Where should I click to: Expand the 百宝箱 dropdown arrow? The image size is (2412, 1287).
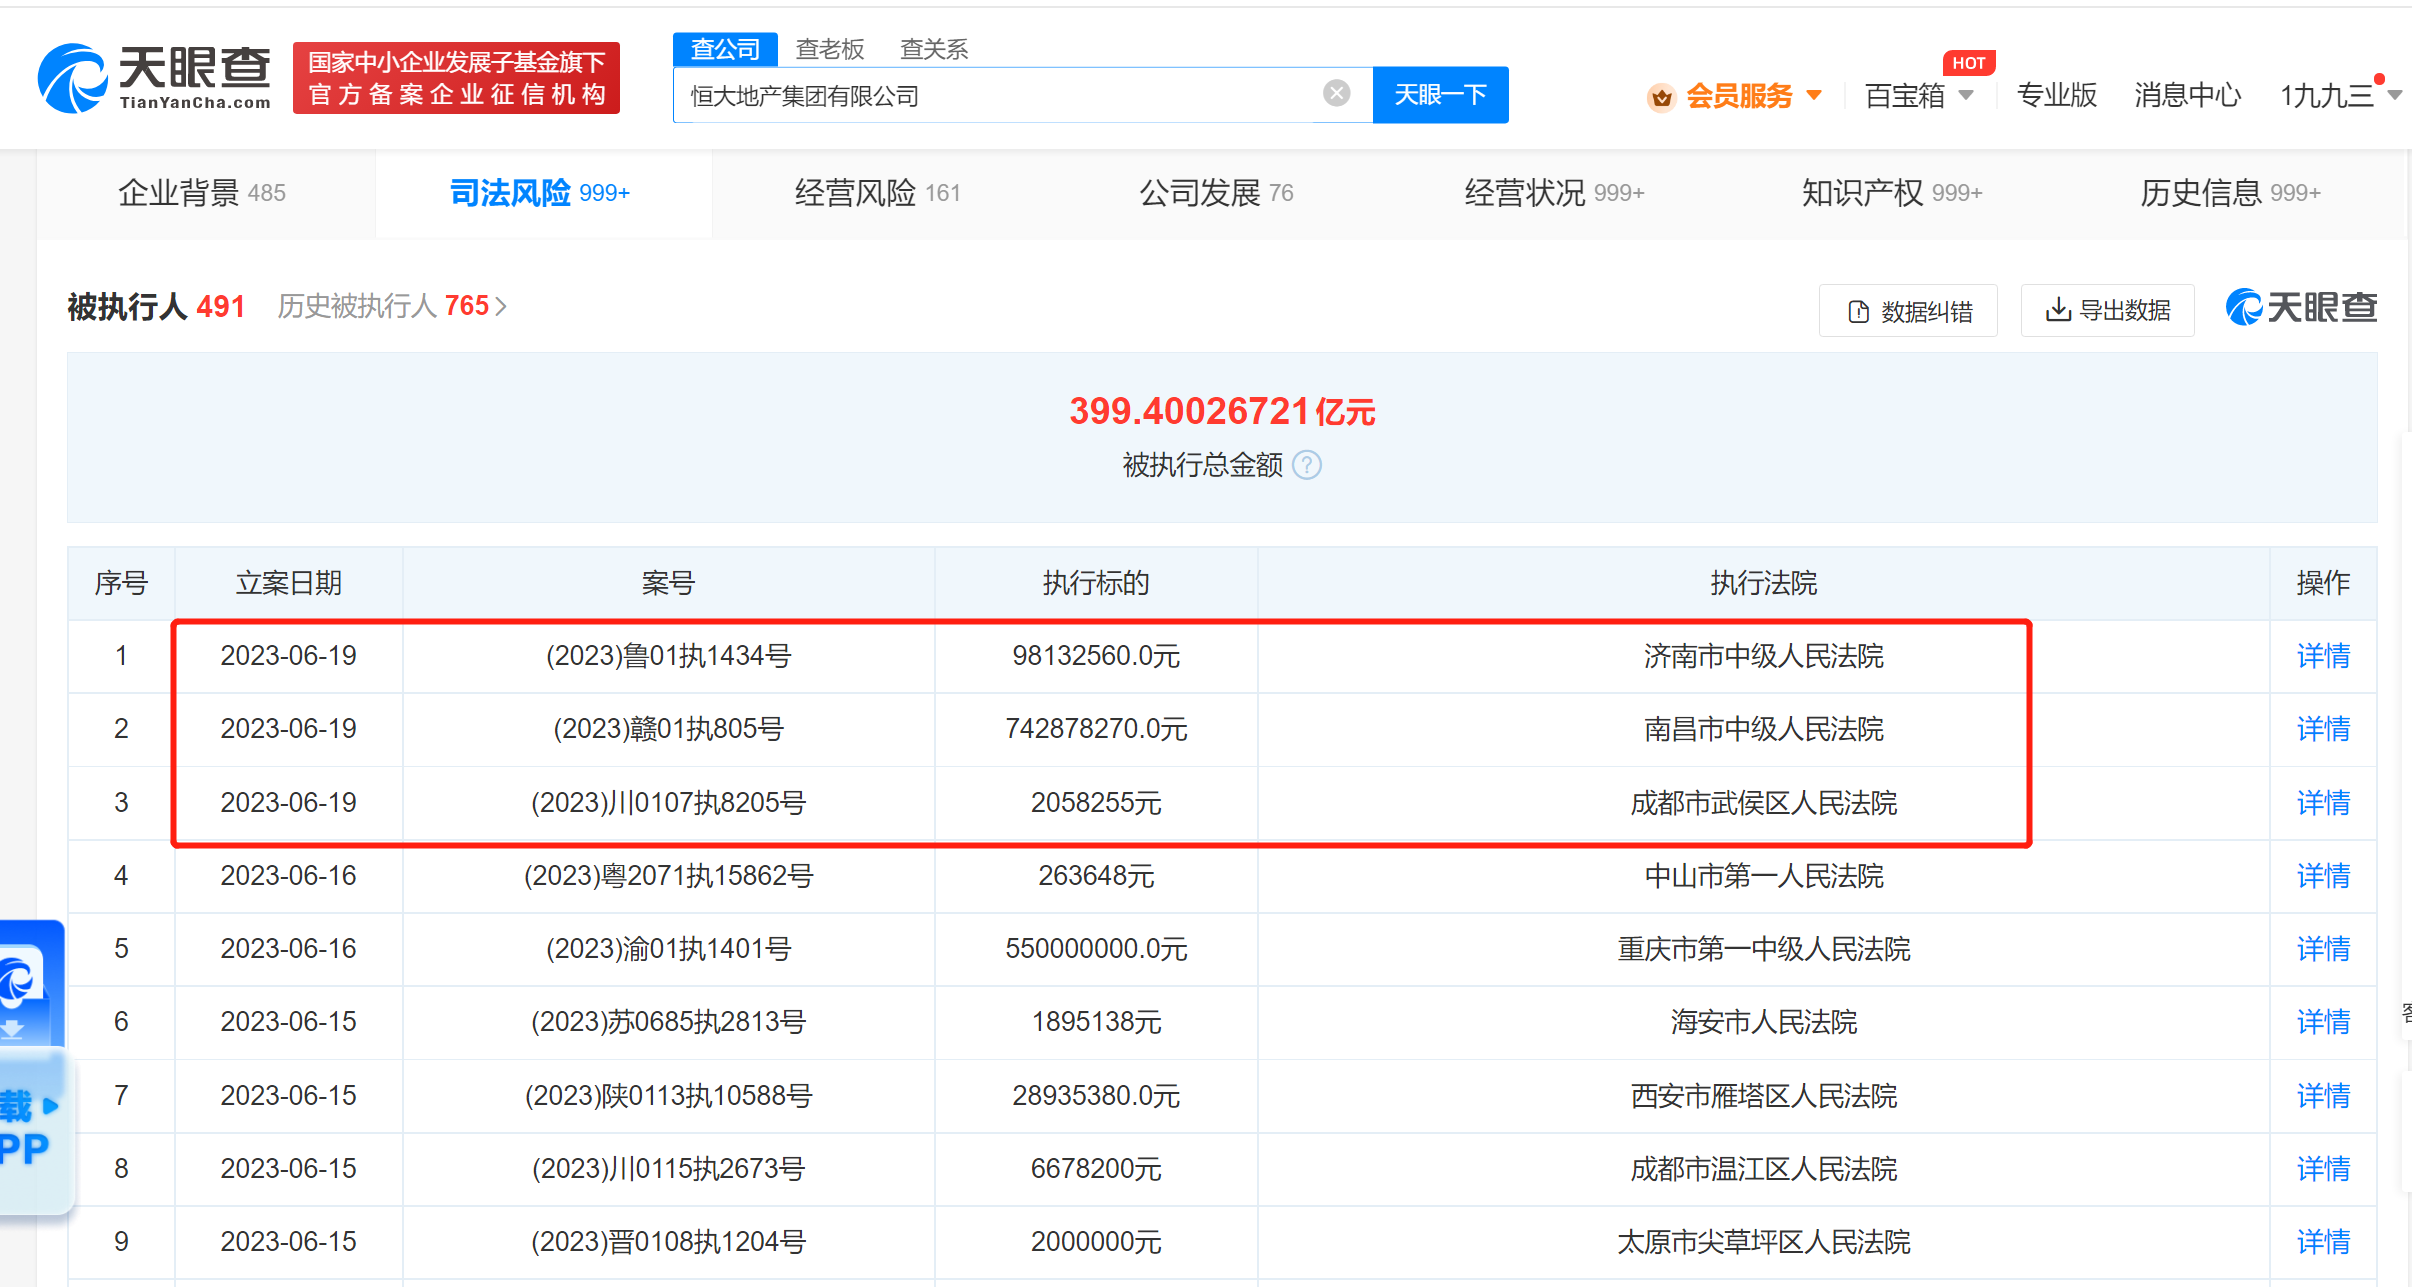(x=1966, y=96)
